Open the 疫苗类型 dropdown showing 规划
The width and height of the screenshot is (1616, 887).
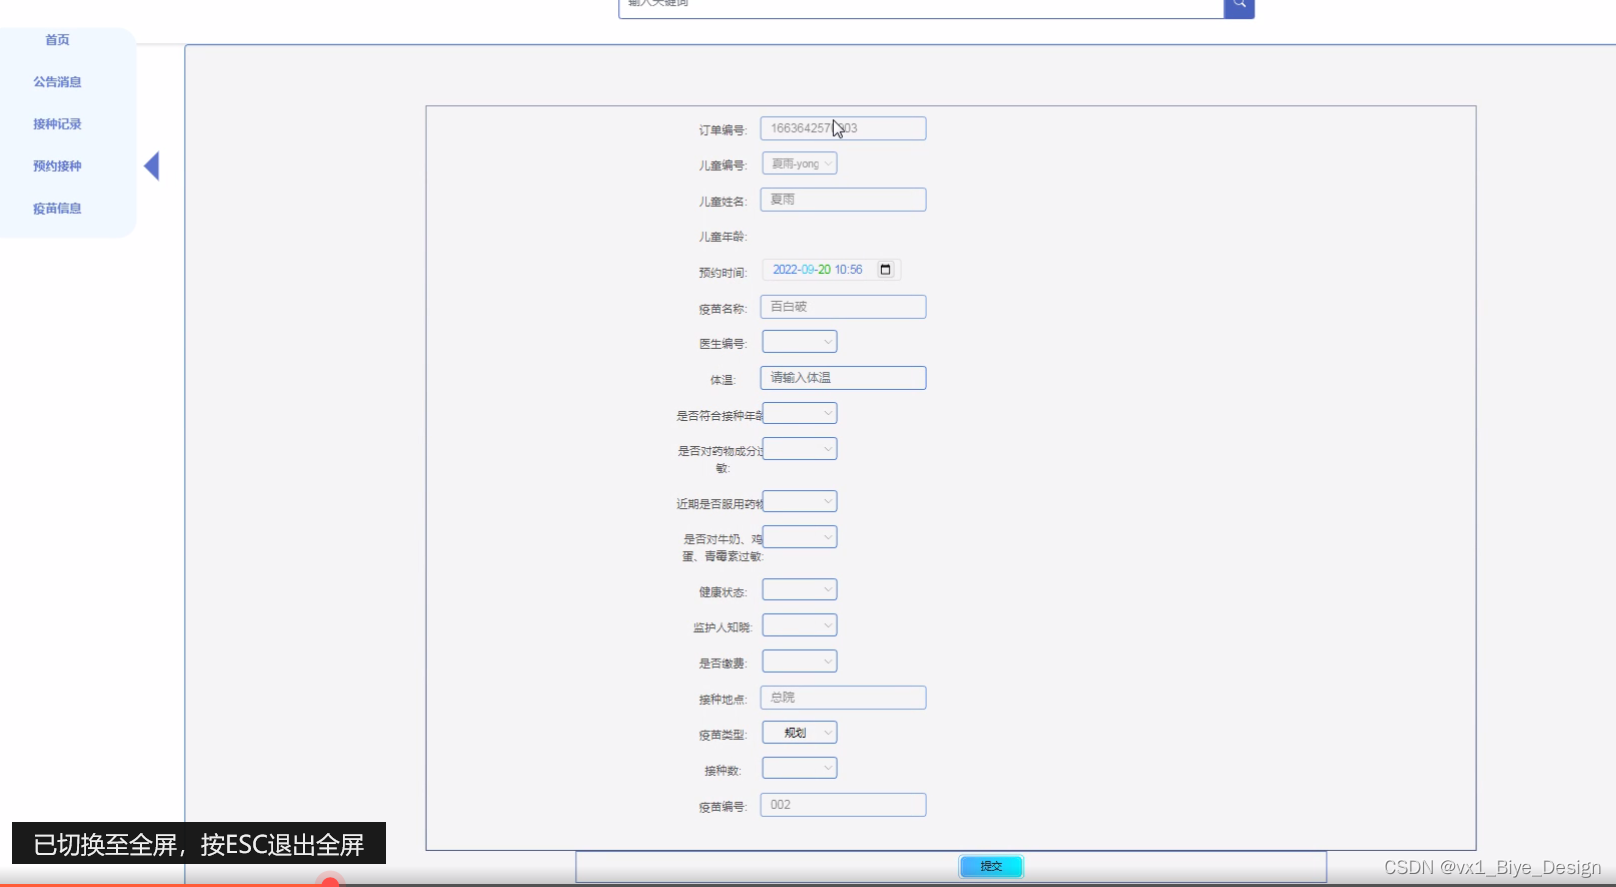click(800, 733)
